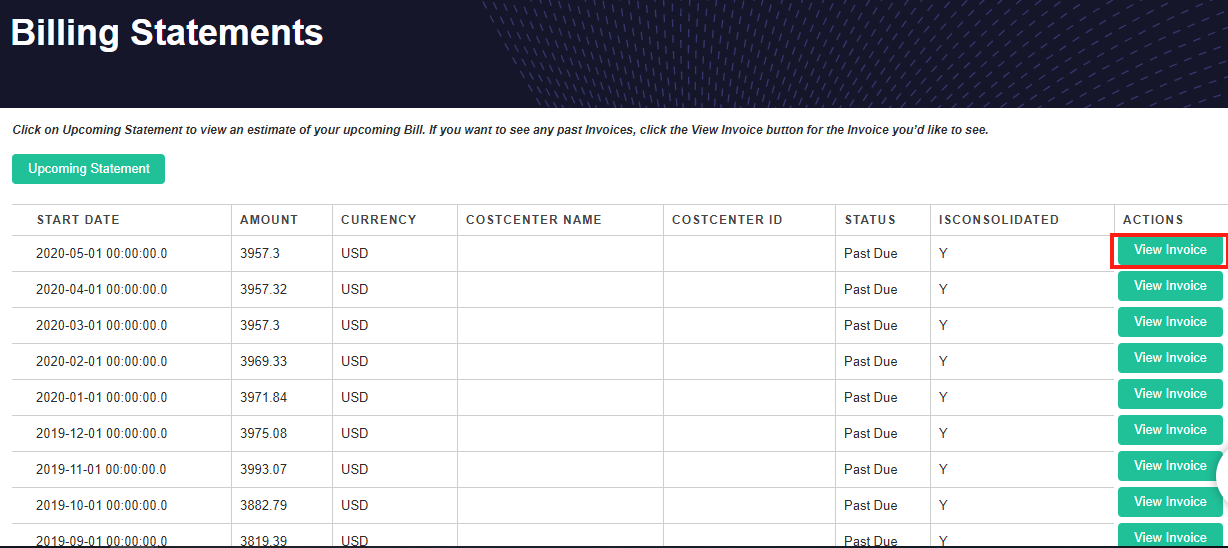Click the IsConsolidated column header
Viewport: 1228px width, 548px height.
[x=998, y=220]
